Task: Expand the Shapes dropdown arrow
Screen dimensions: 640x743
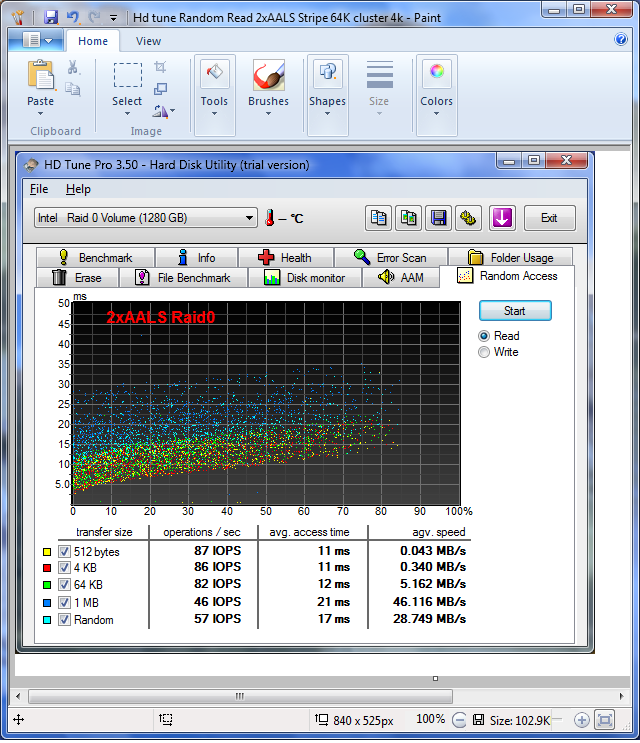Action: [x=327, y=114]
